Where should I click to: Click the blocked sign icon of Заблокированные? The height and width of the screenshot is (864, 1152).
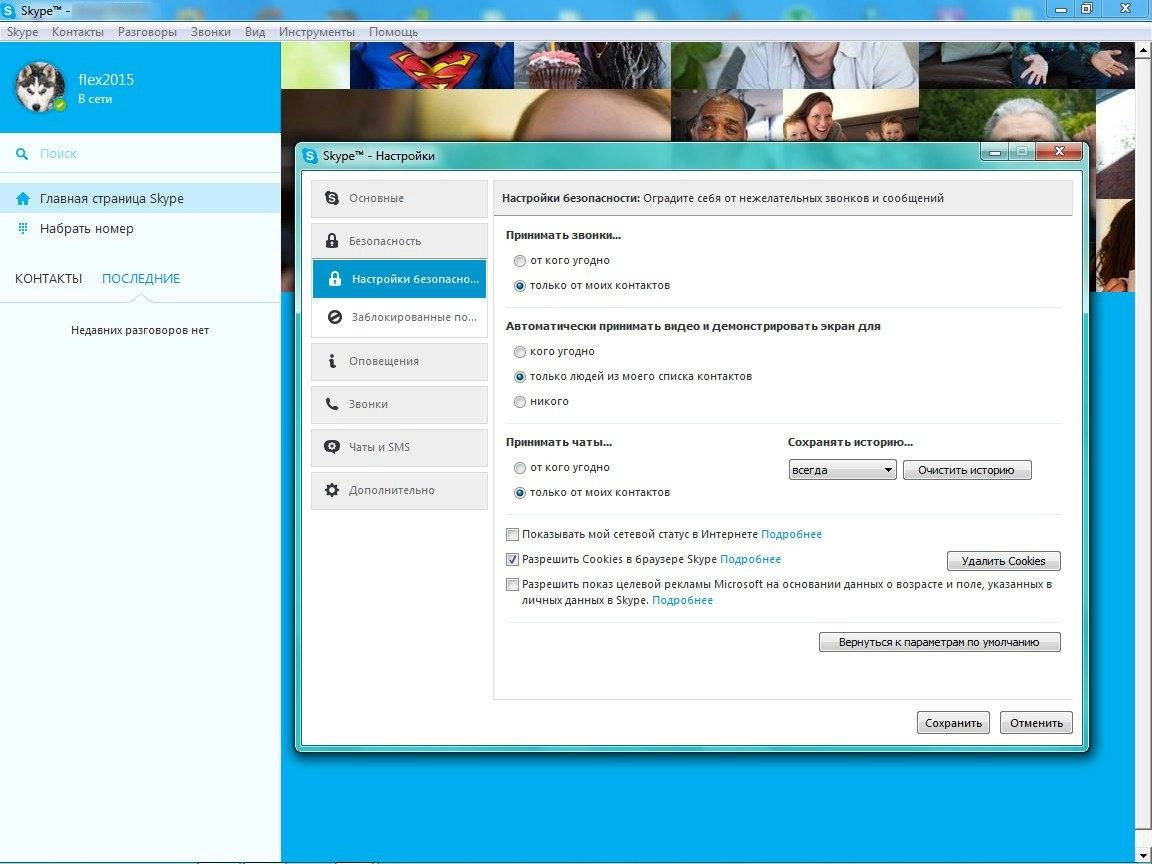334,317
